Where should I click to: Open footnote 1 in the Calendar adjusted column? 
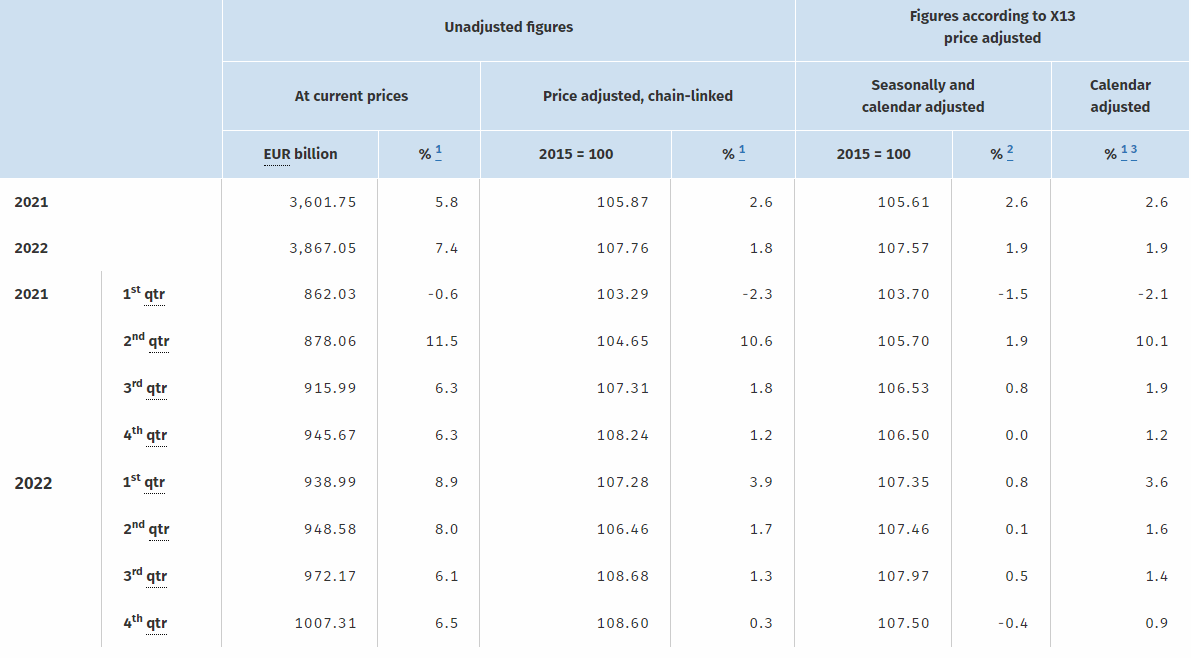coord(1125,153)
